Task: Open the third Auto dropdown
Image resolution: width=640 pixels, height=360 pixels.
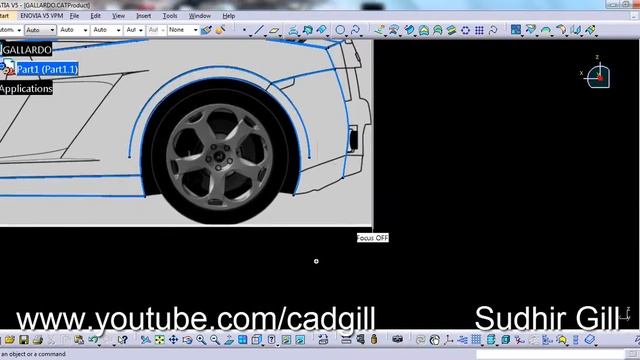Action: point(73,30)
